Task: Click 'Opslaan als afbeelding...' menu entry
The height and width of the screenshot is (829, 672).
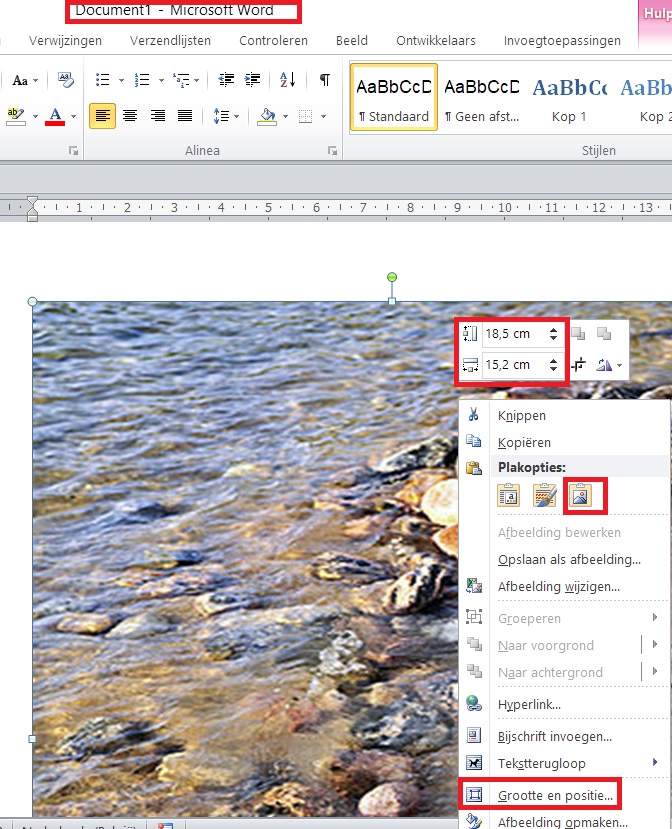Action: coord(569,559)
